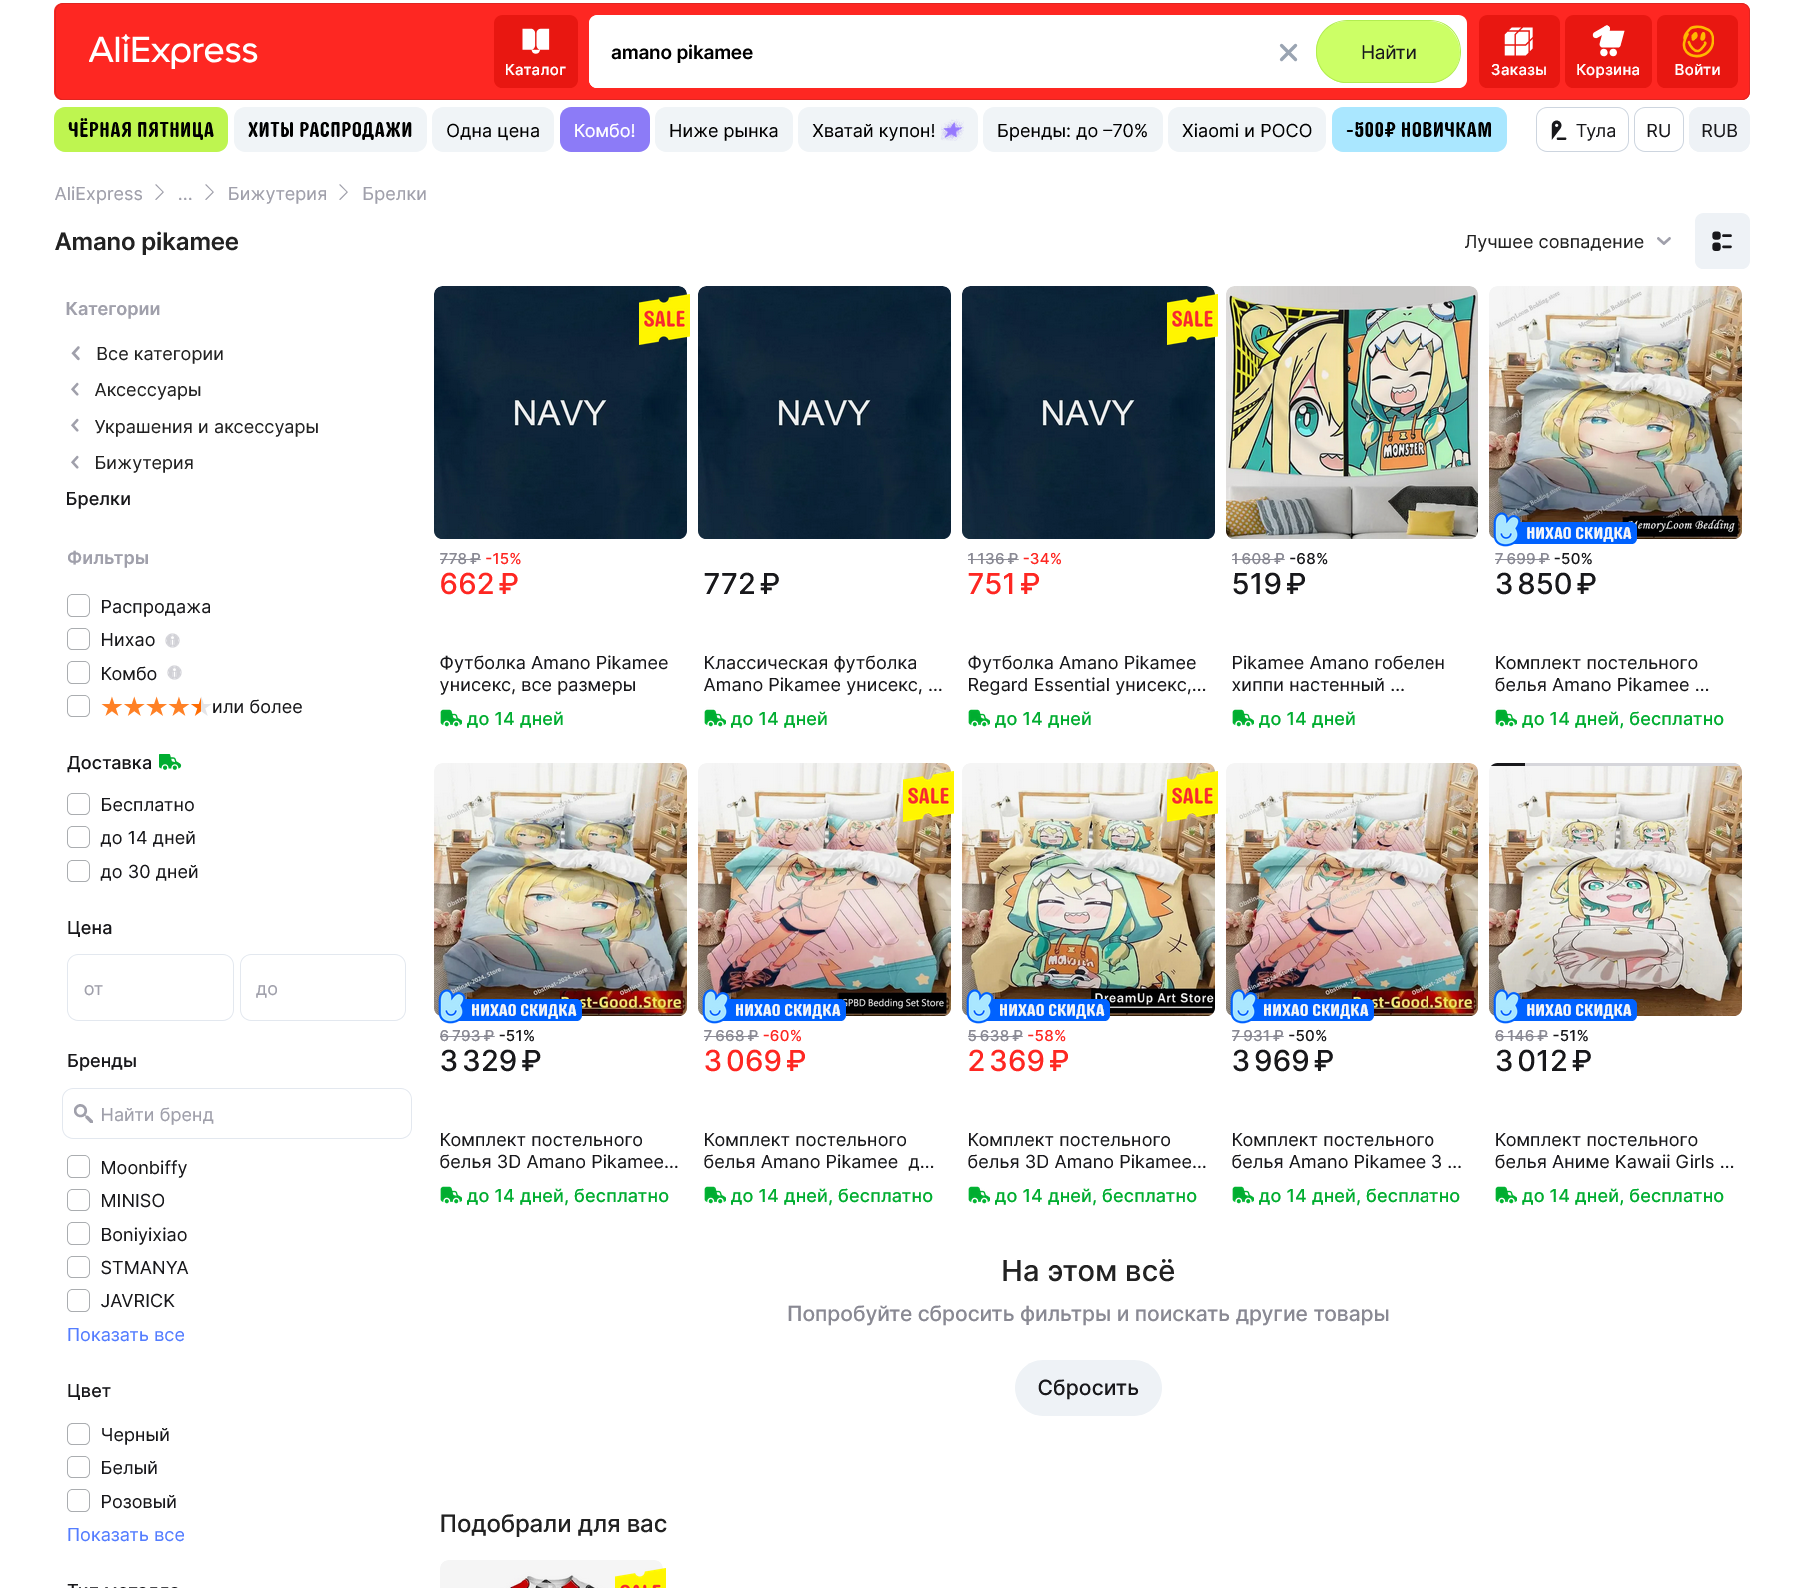Screen dimensions: 1818x1589
Task: Enable the four stars or more rating checkbox
Action: pyautogui.click(x=78, y=706)
